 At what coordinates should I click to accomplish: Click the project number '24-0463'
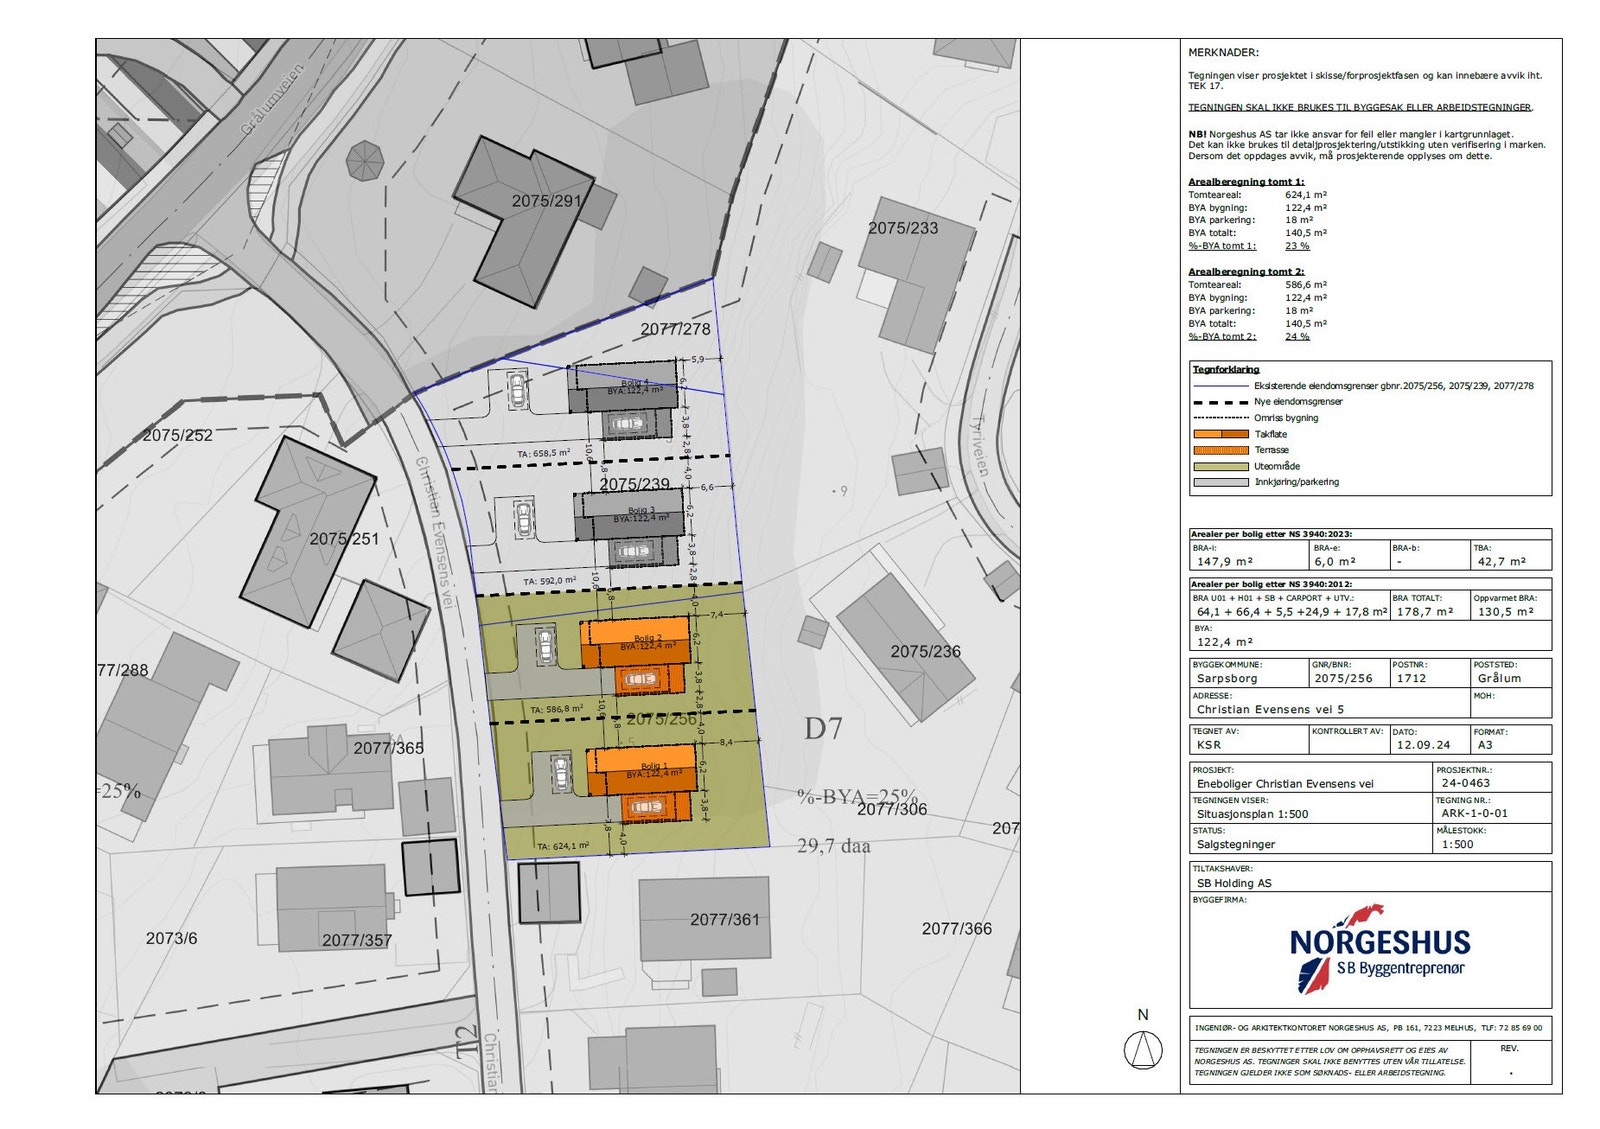[x=1465, y=783]
